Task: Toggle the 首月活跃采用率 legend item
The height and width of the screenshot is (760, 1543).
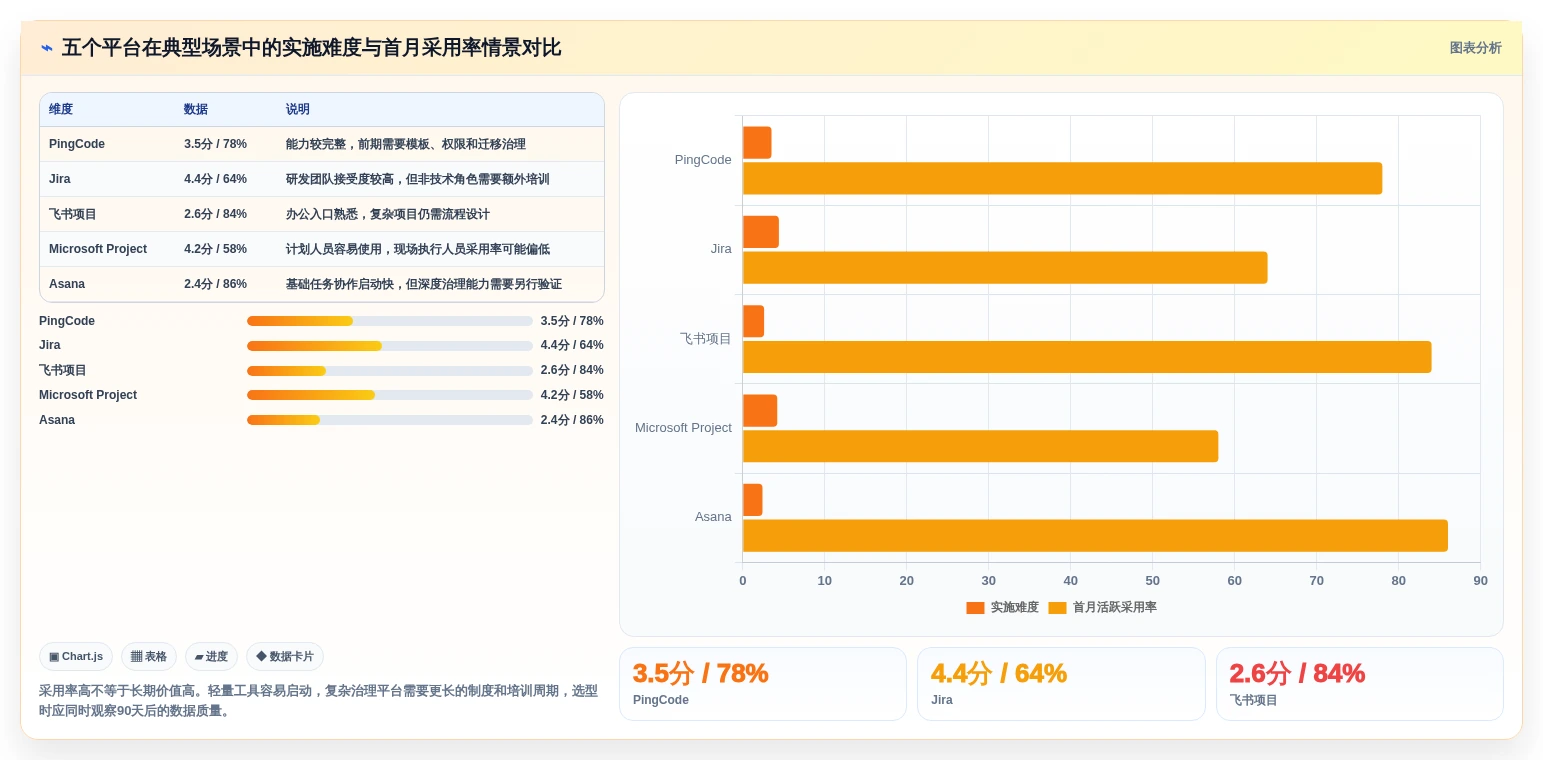Action: (1102, 607)
